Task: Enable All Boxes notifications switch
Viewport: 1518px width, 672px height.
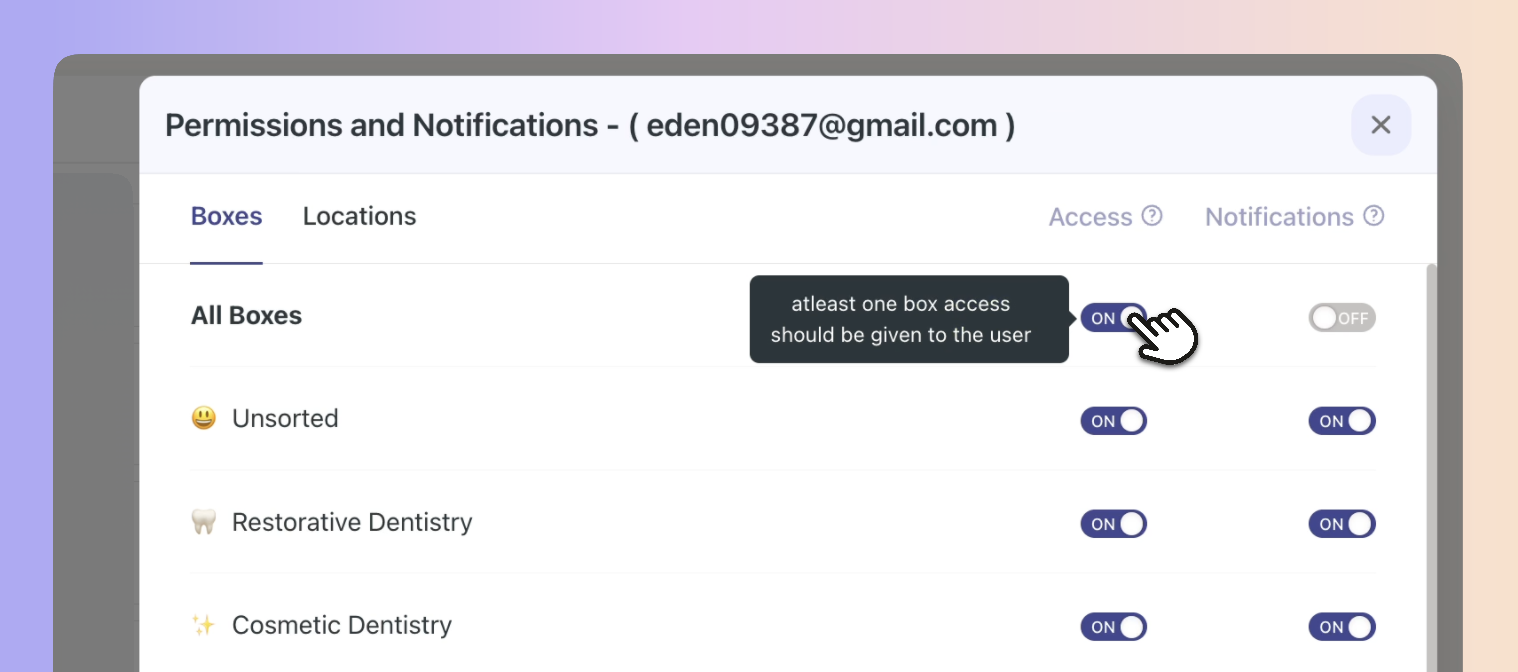Action: coord(1342,318)
